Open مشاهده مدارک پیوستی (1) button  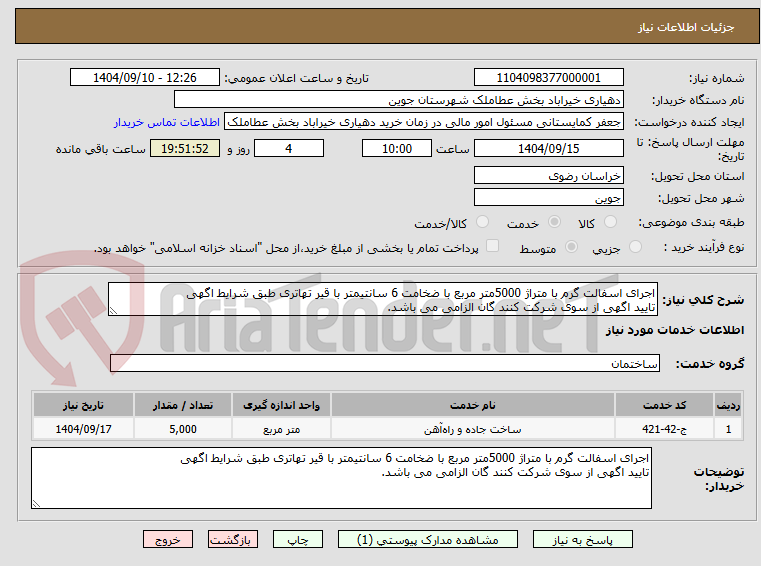point(428,539)
